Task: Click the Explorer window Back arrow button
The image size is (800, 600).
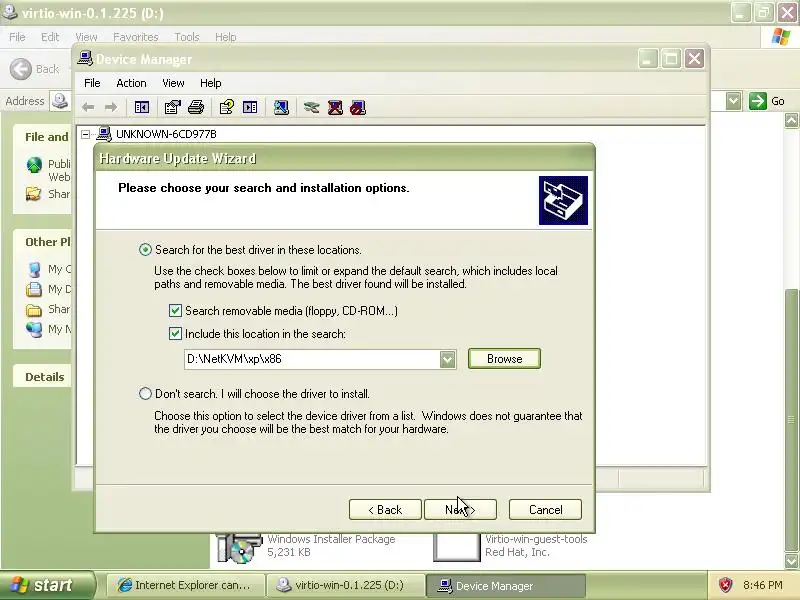Action: tap(21, 69)
